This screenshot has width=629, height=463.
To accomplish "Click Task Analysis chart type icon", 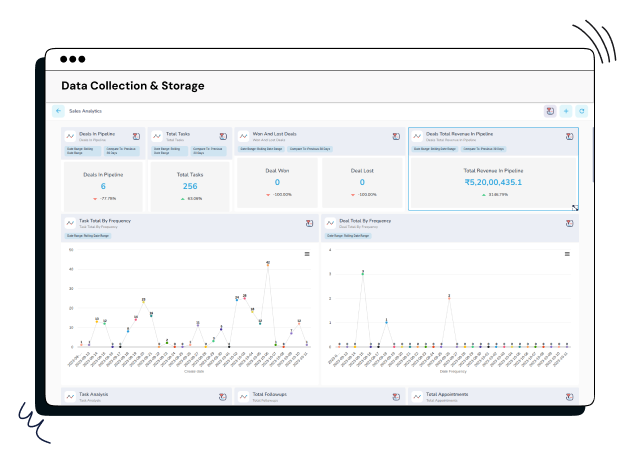I will 70,397.
